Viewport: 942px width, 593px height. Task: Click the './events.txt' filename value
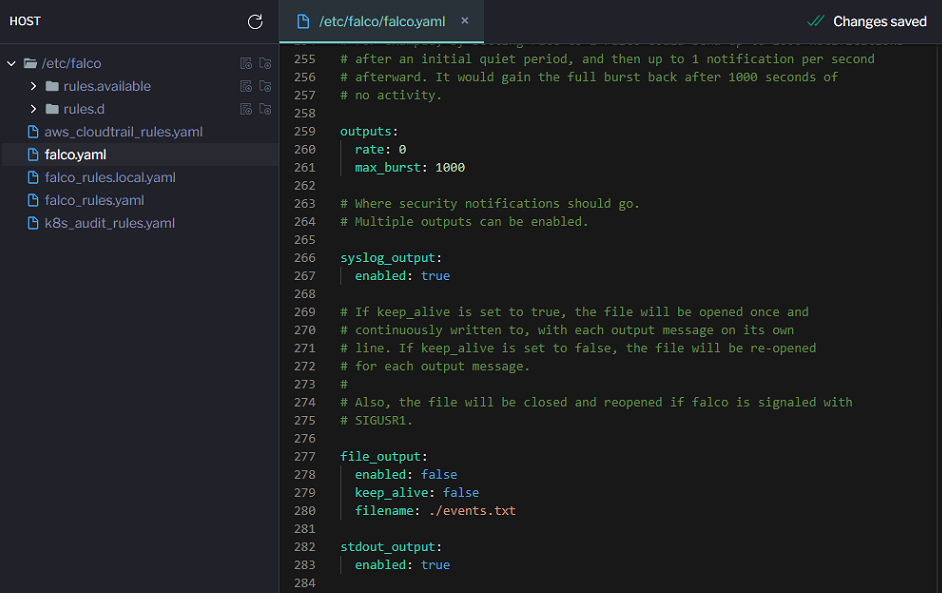pos(472,511)
